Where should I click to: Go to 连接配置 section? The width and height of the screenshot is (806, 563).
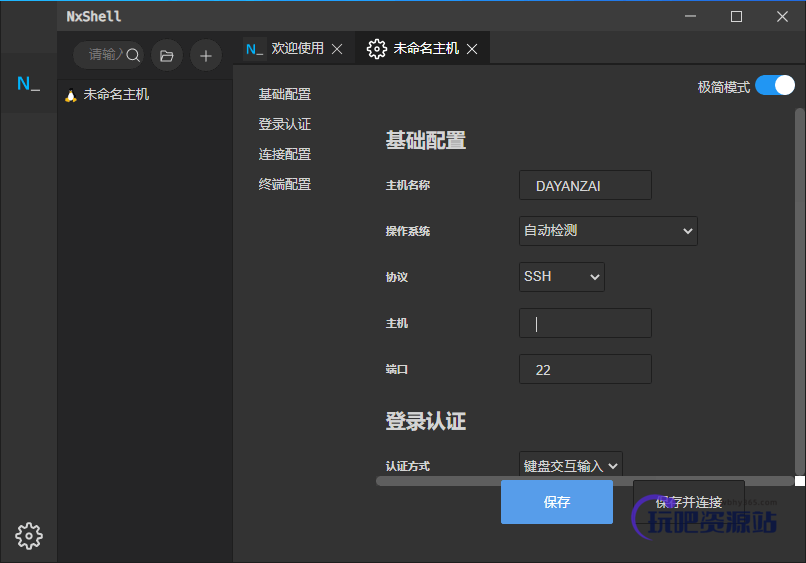[285, 154]
